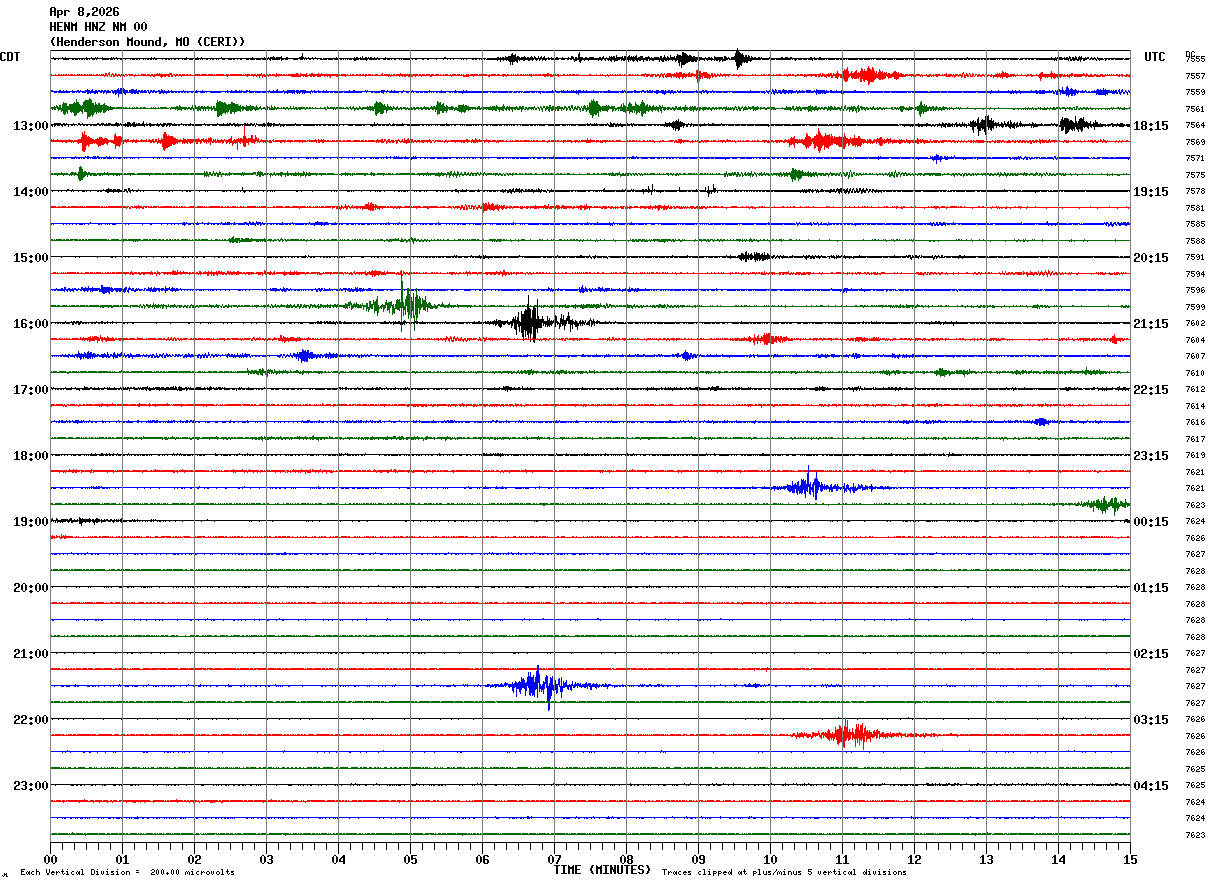Click the Traces clipped at plus/minus 5 note
Image resolution: width=1210 pixels, height=886 pixels.
[784, 873]
